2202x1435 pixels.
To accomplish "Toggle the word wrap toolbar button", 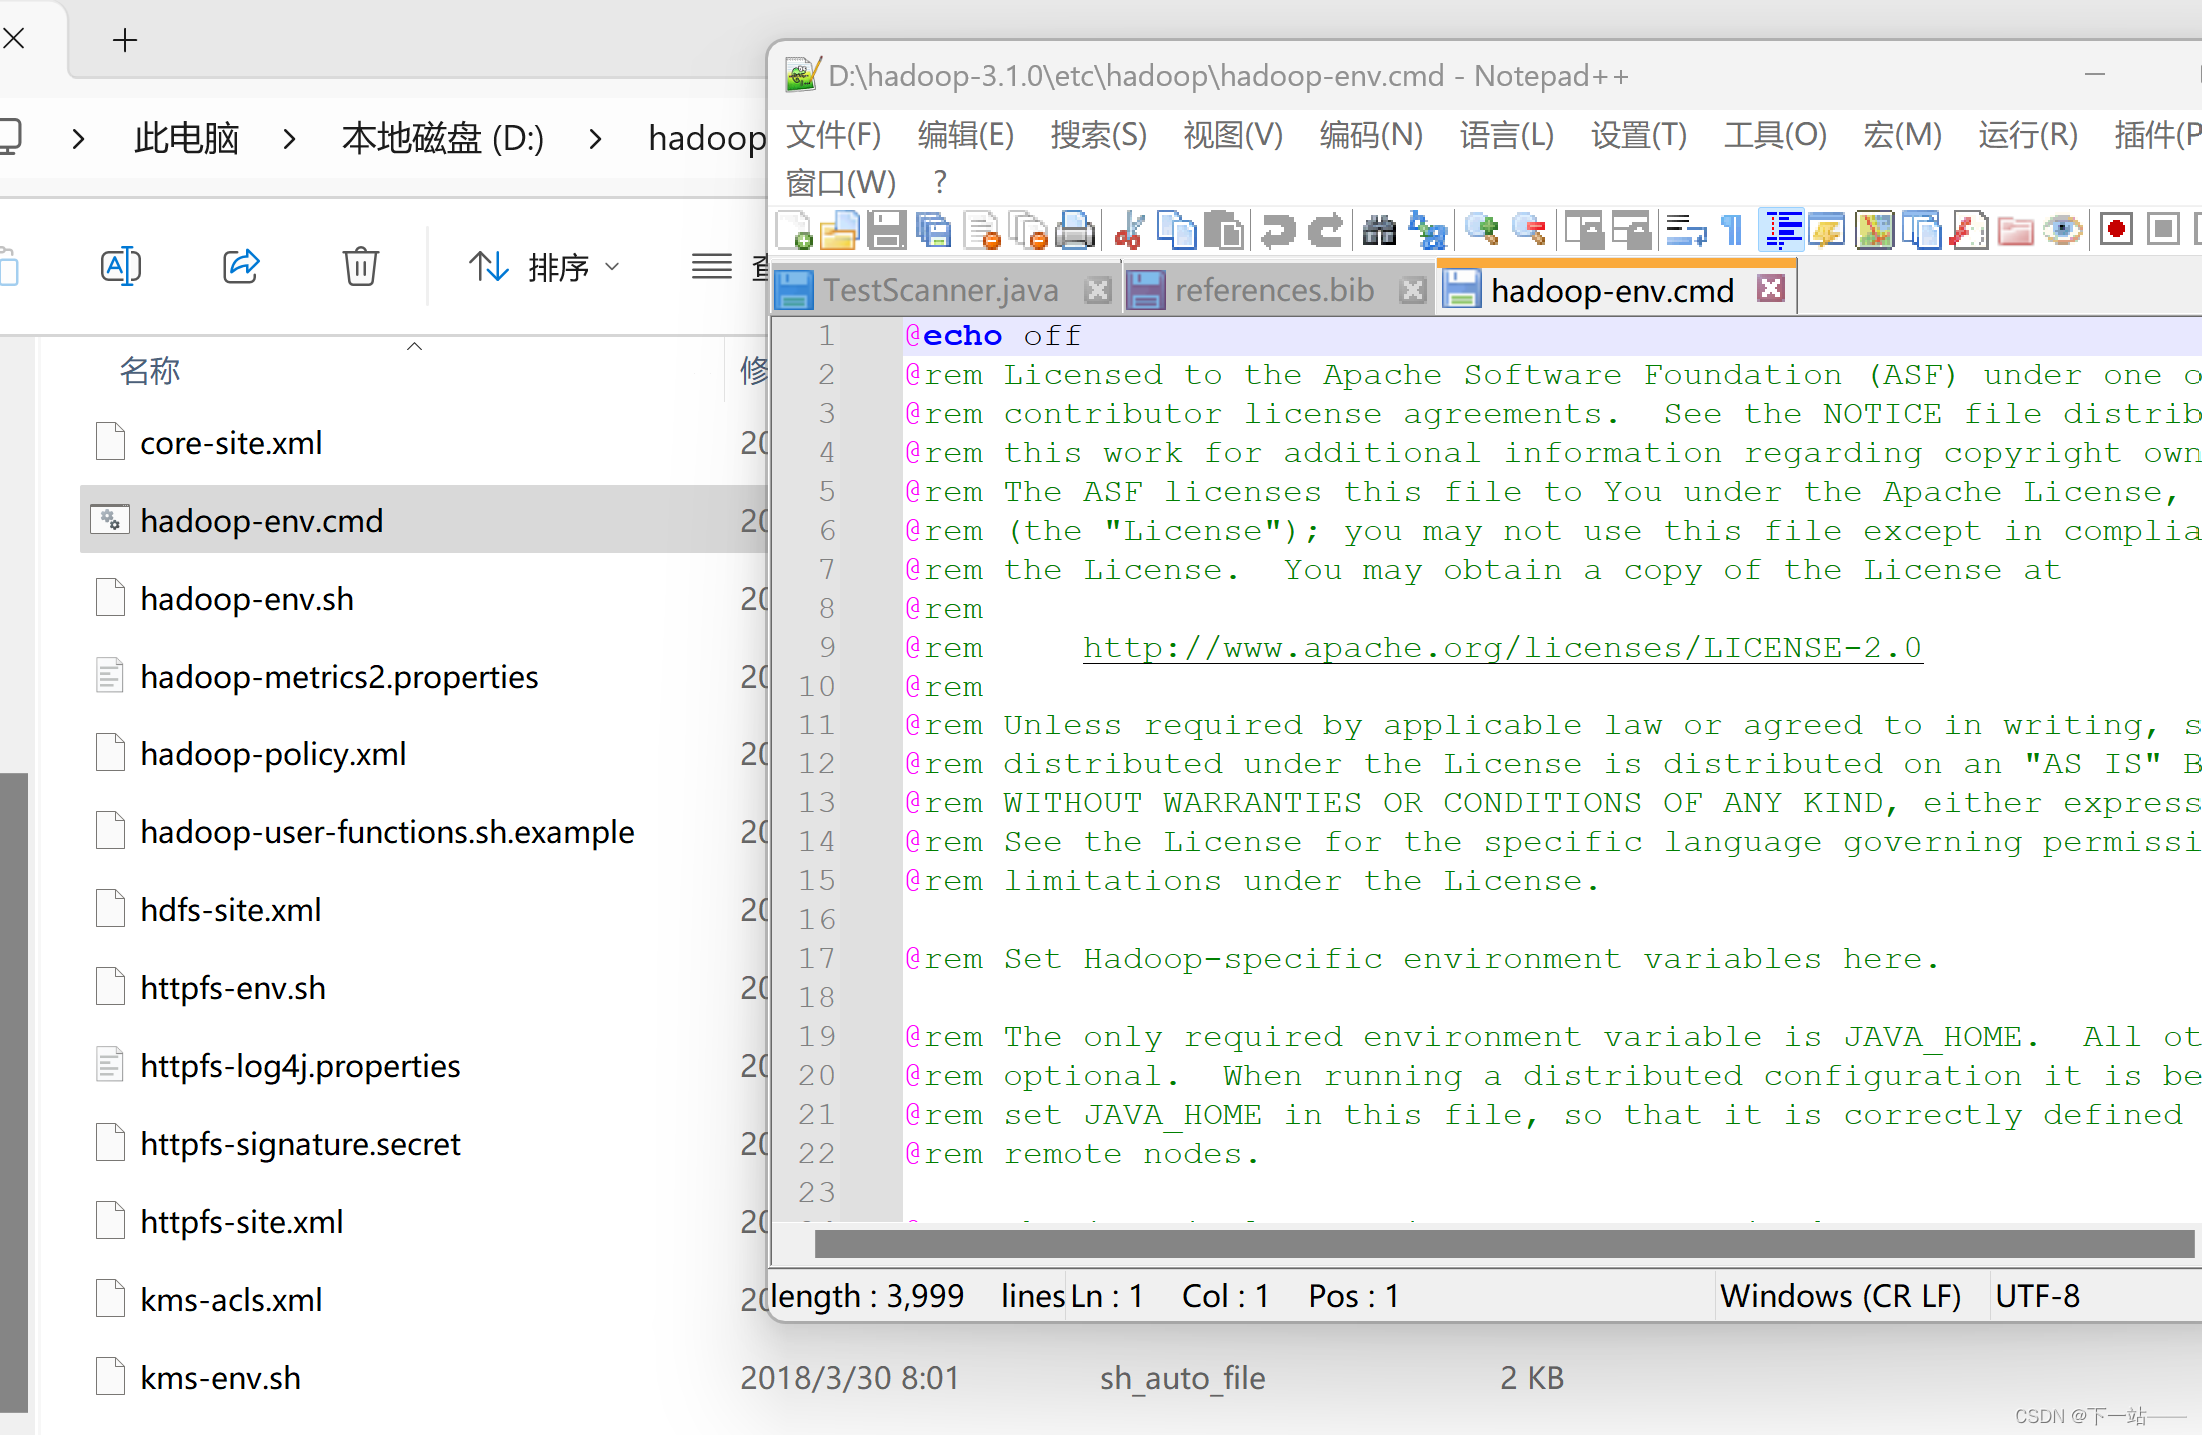I will point(1686,231).
